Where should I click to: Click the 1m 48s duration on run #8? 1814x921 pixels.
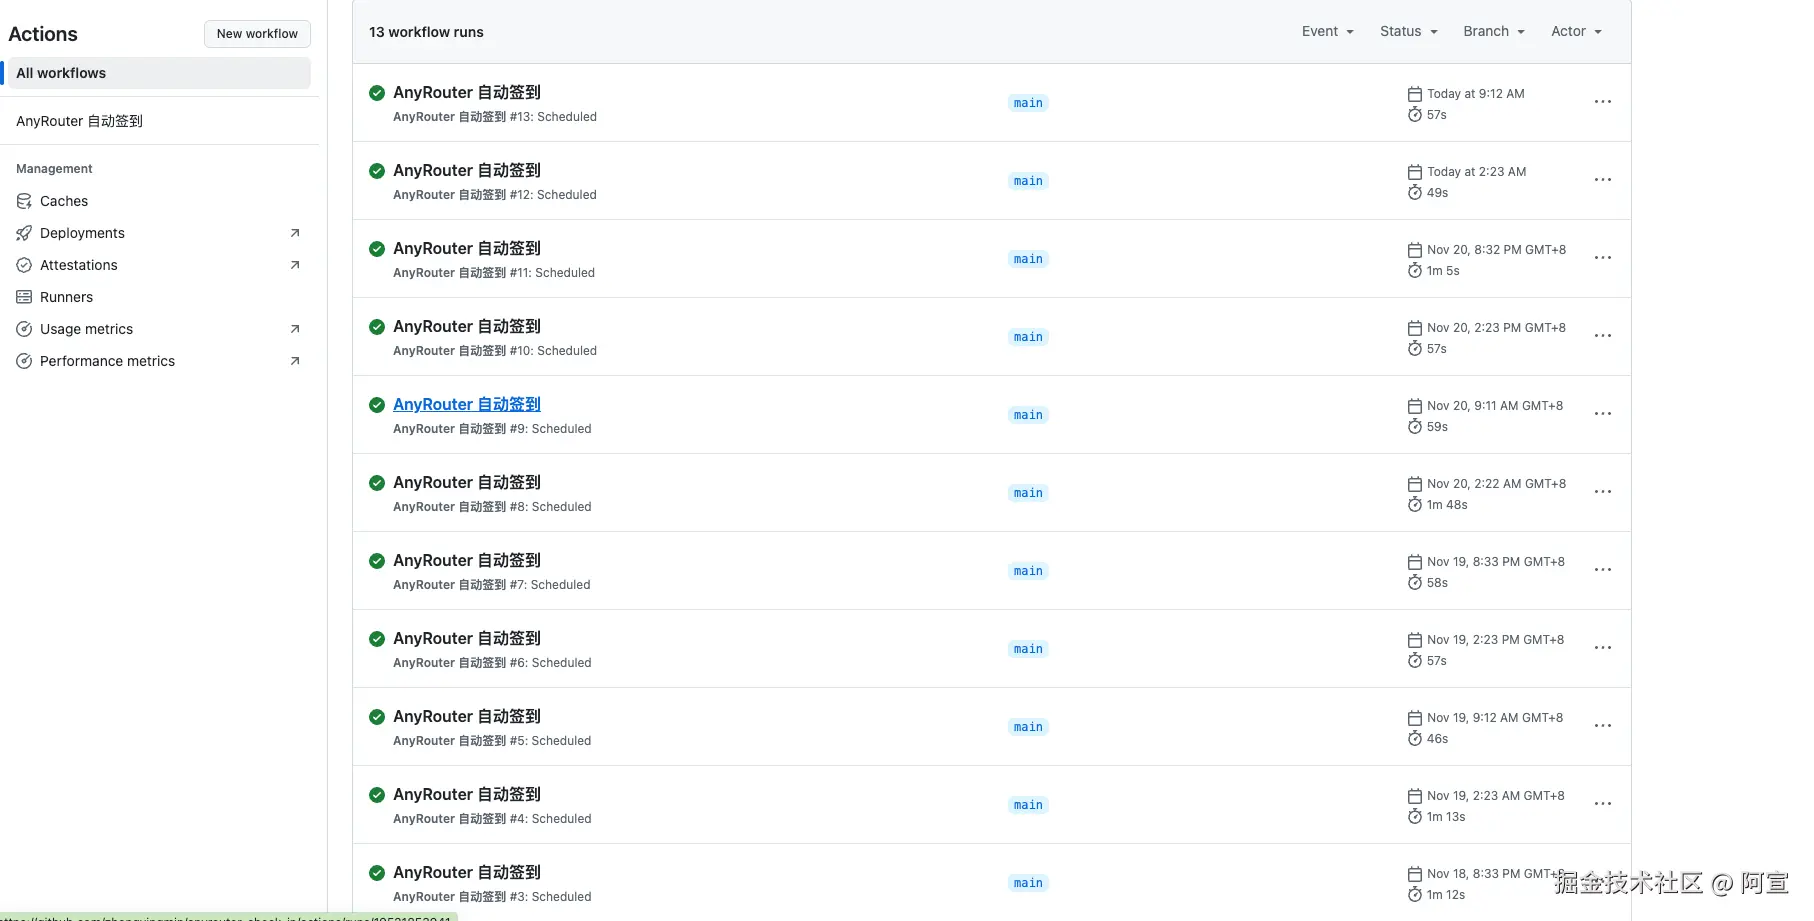pos(1447,505)
